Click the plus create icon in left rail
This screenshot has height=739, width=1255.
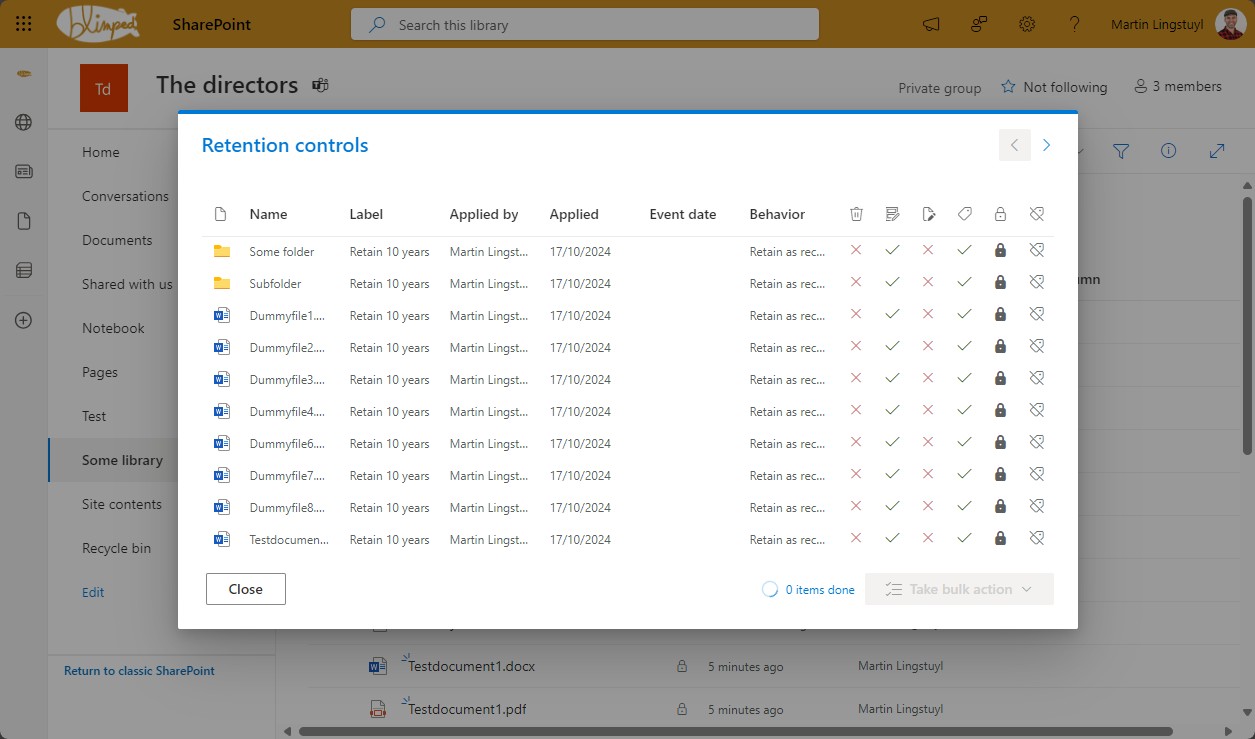24,321
